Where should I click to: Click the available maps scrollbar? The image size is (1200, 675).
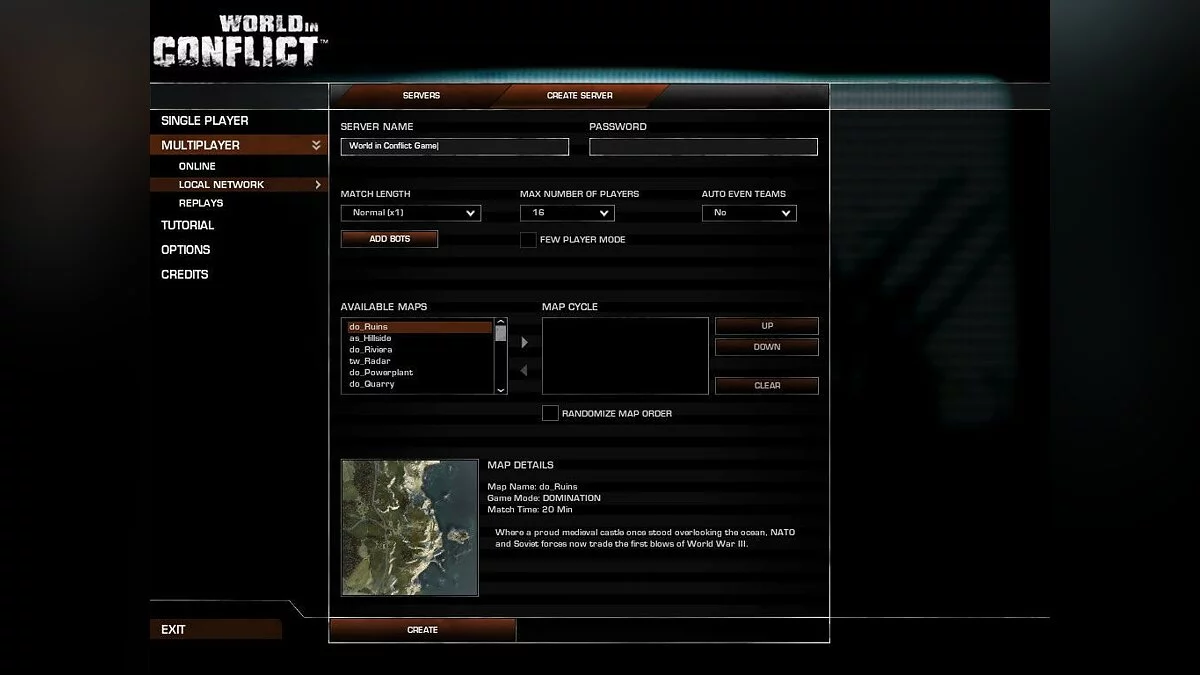(x=501, y=355)
